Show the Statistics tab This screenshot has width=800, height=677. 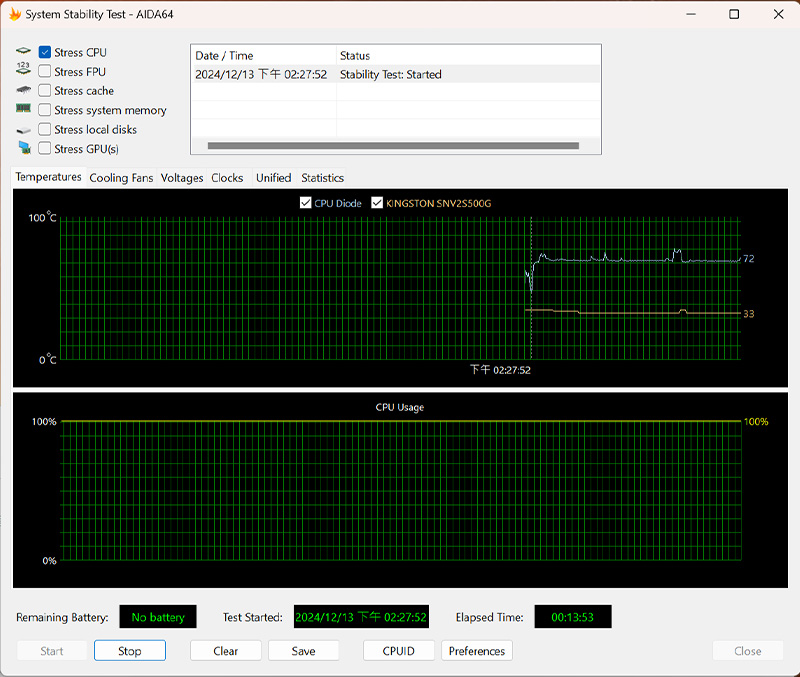click(x=322, y=178)
